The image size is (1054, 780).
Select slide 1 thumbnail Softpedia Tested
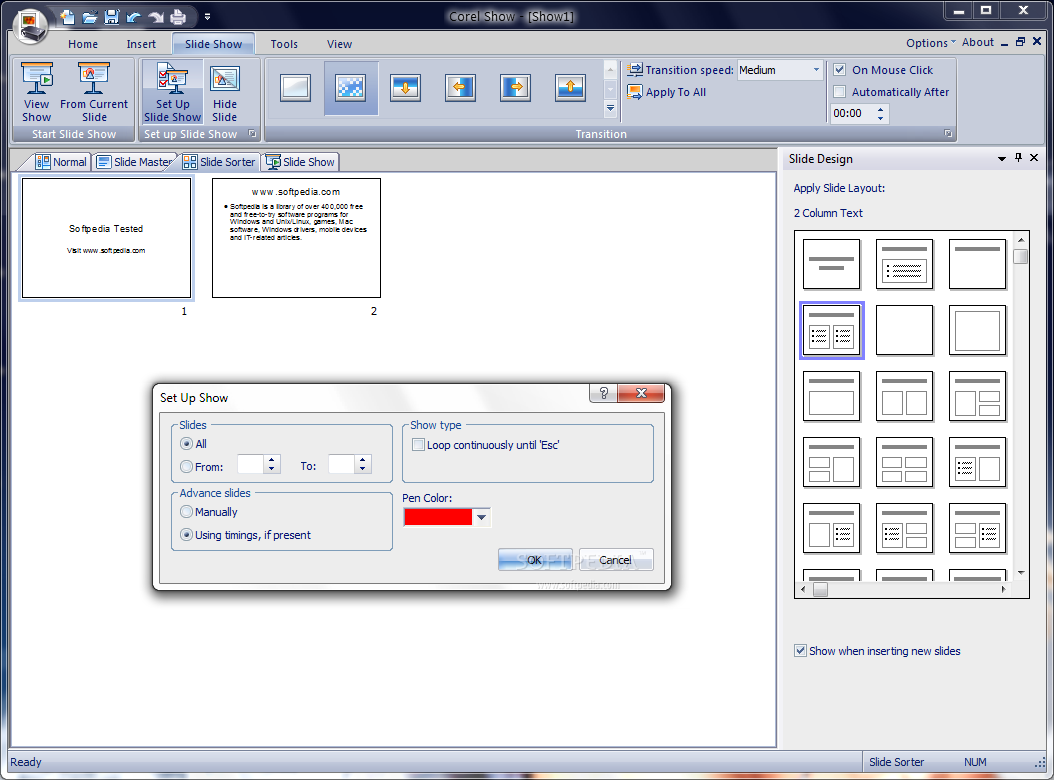tap(106, 238)
